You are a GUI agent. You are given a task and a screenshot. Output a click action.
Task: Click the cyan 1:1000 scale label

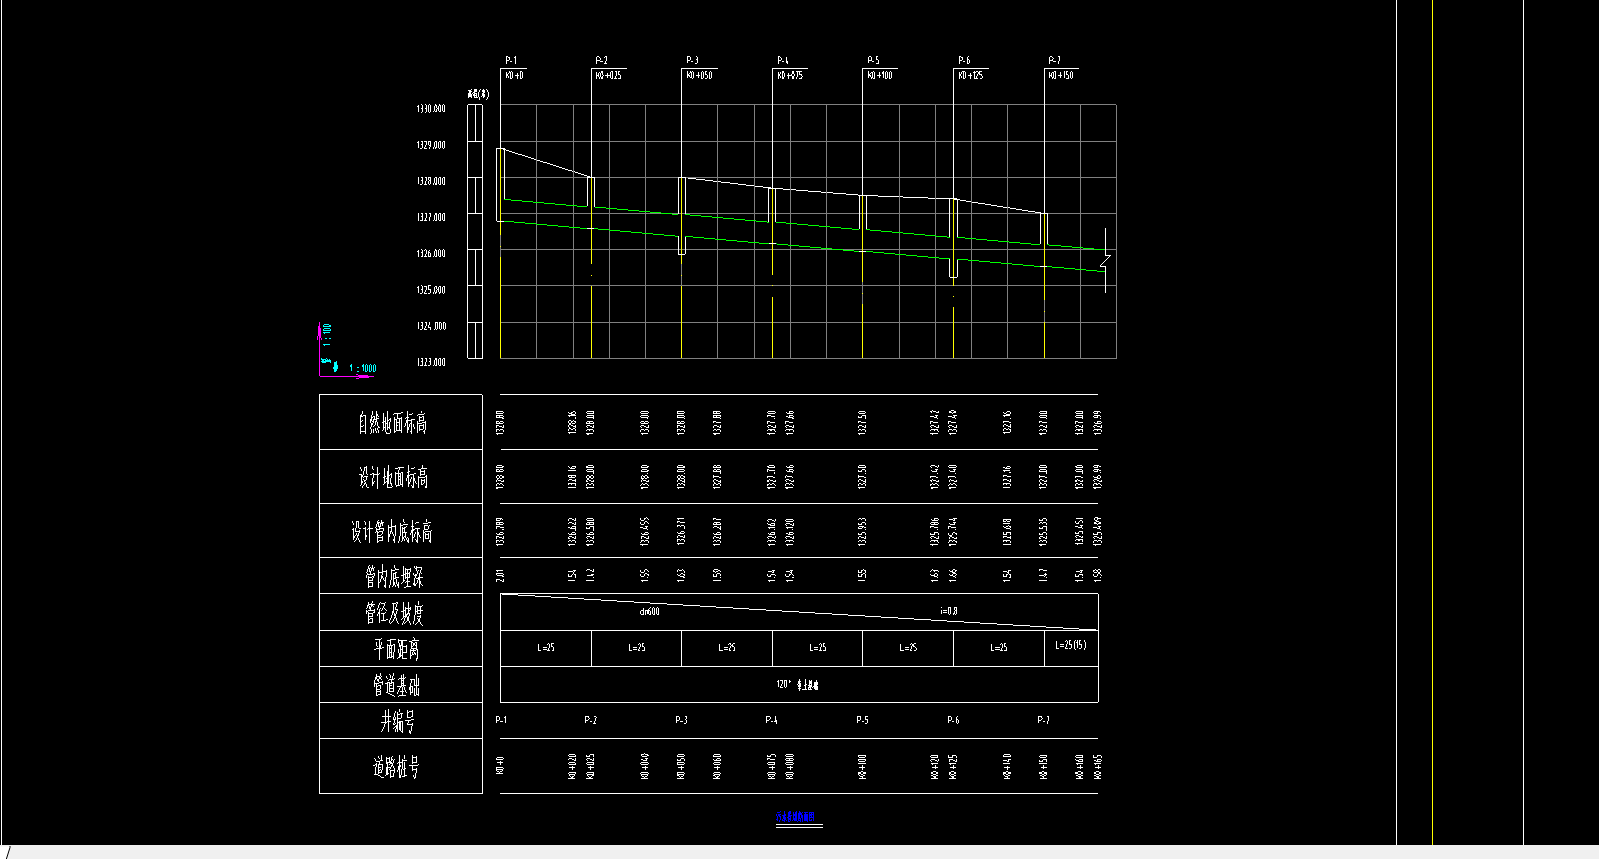(x=363, y=368)
